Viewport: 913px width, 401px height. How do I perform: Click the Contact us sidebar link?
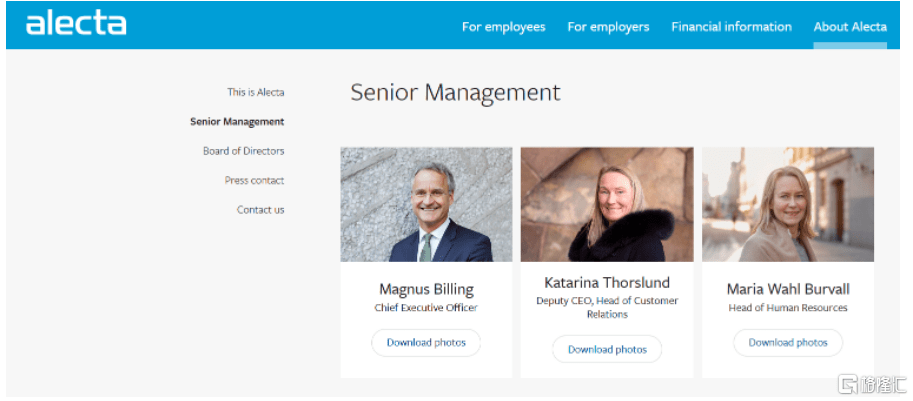point(260,210)
